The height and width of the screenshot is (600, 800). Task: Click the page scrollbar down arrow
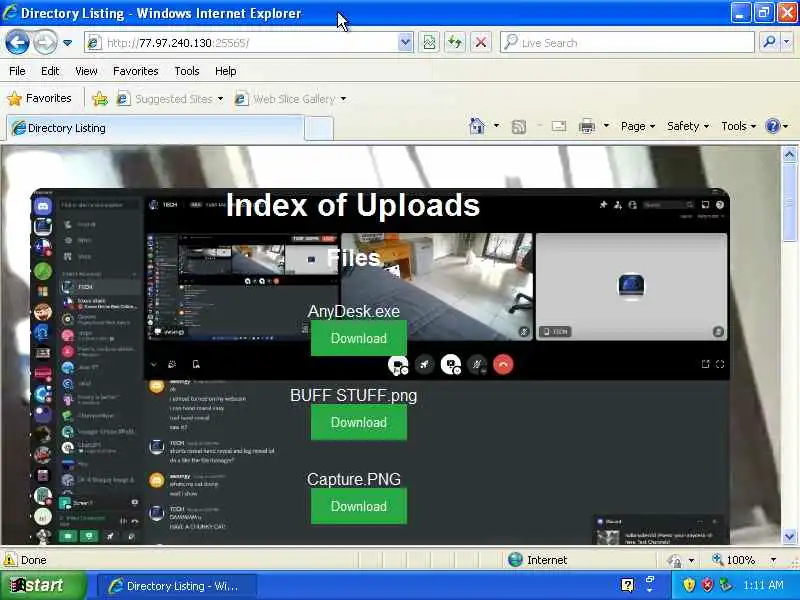click(x=789, y=536)
